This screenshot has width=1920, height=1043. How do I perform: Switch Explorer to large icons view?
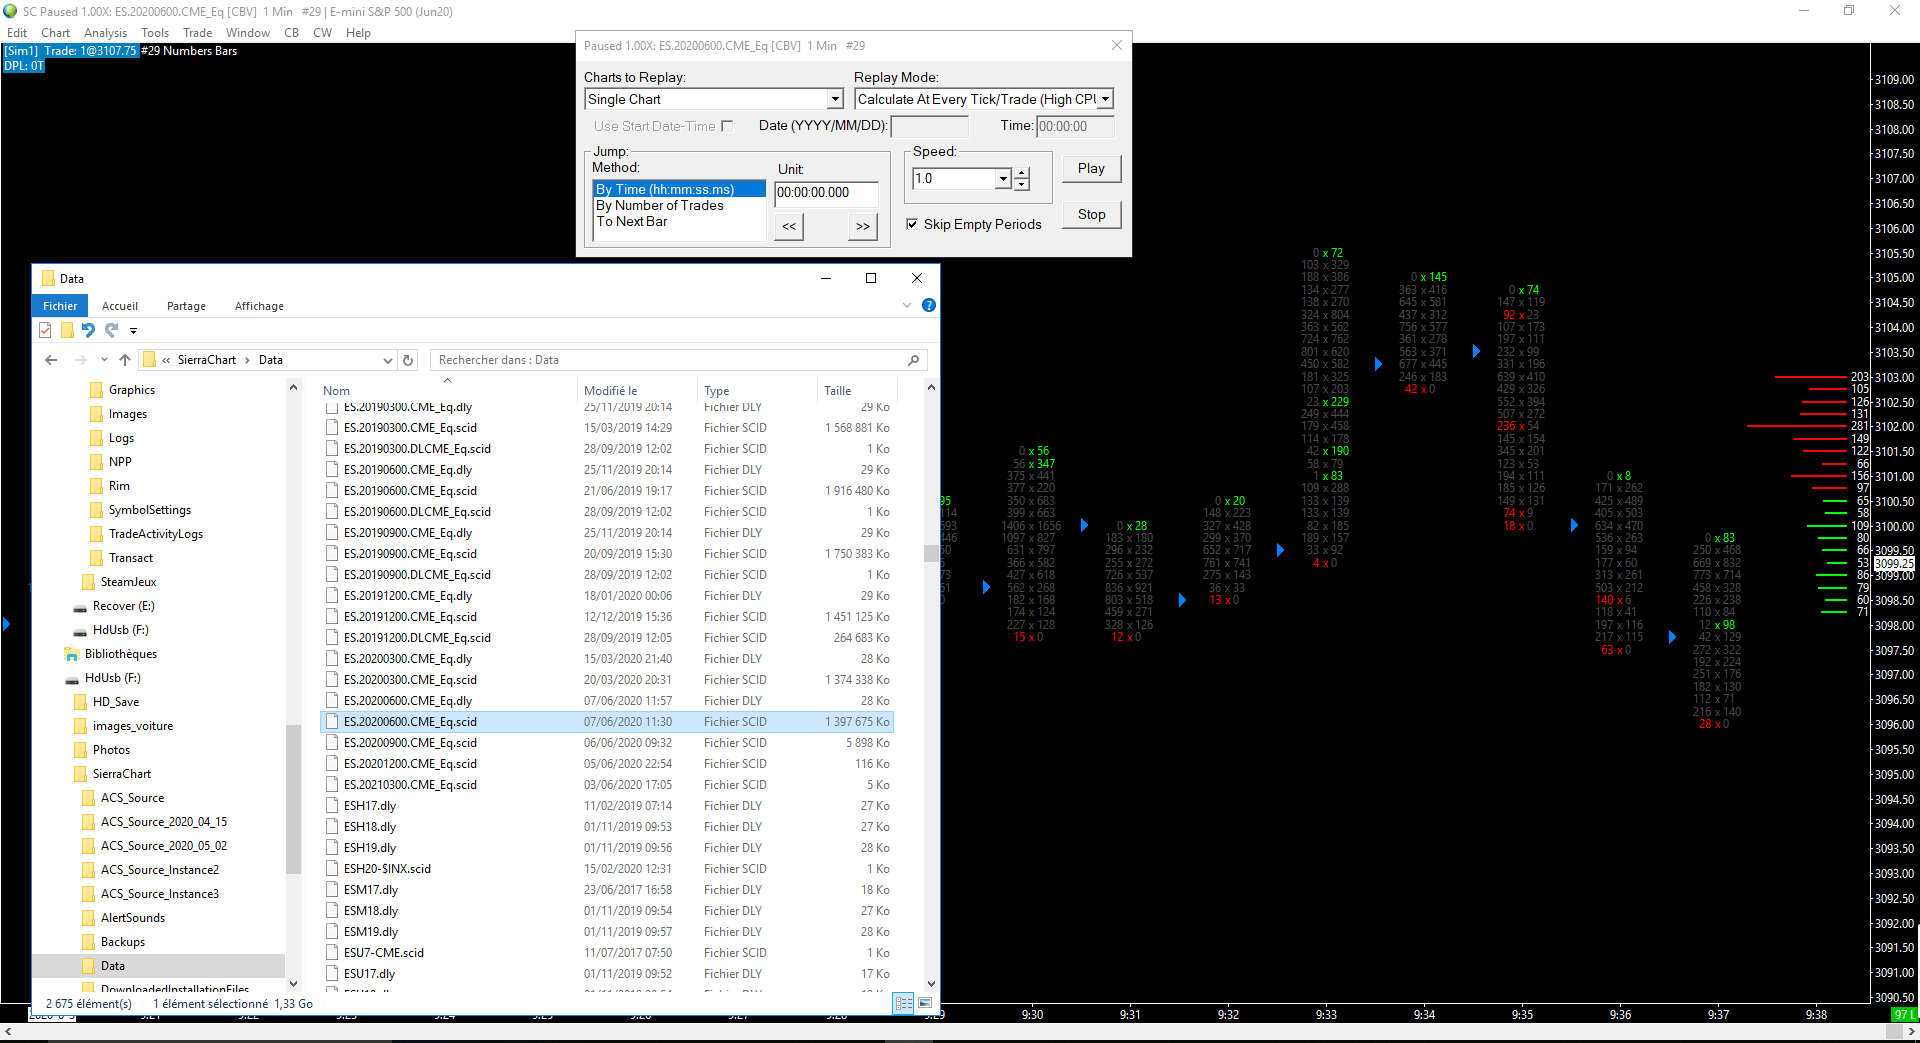(925, 1003)
